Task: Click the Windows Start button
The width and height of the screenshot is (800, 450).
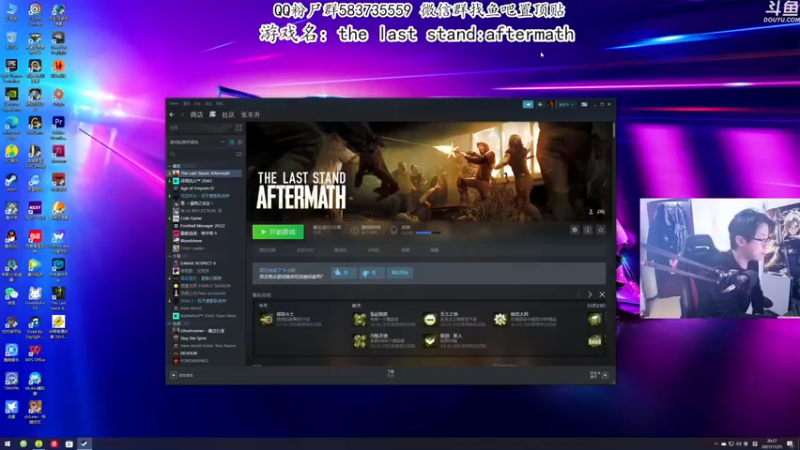Action: [x=7, y=444]
